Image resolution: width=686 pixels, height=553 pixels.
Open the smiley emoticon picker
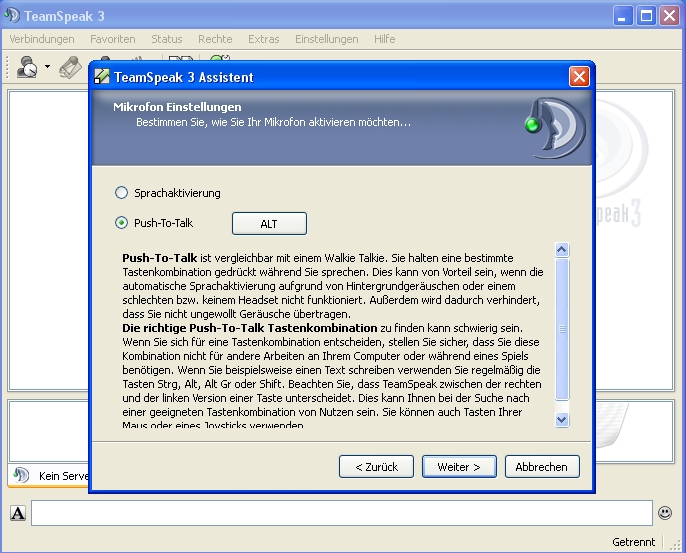tap(665, 512)
